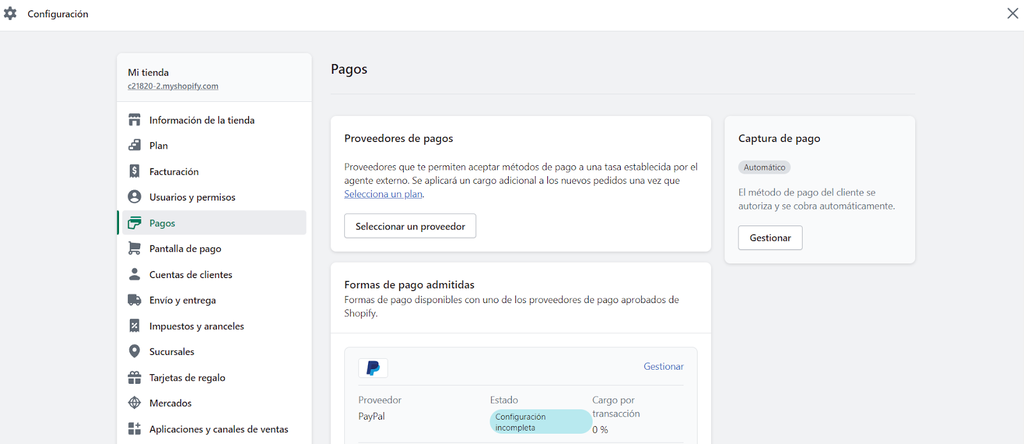Click Gestionar button under Captura de pago
This screenshot has width=1024, height=444.
coord(770,238)
